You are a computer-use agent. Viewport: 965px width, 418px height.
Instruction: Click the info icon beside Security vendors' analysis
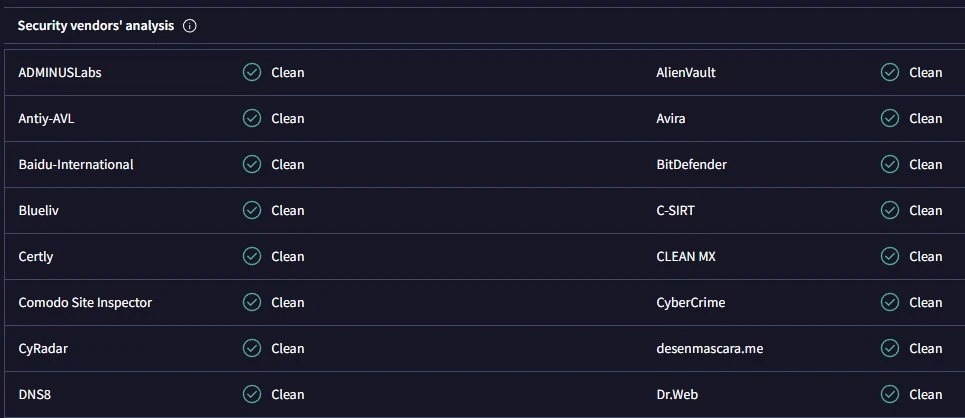point(190,26)
